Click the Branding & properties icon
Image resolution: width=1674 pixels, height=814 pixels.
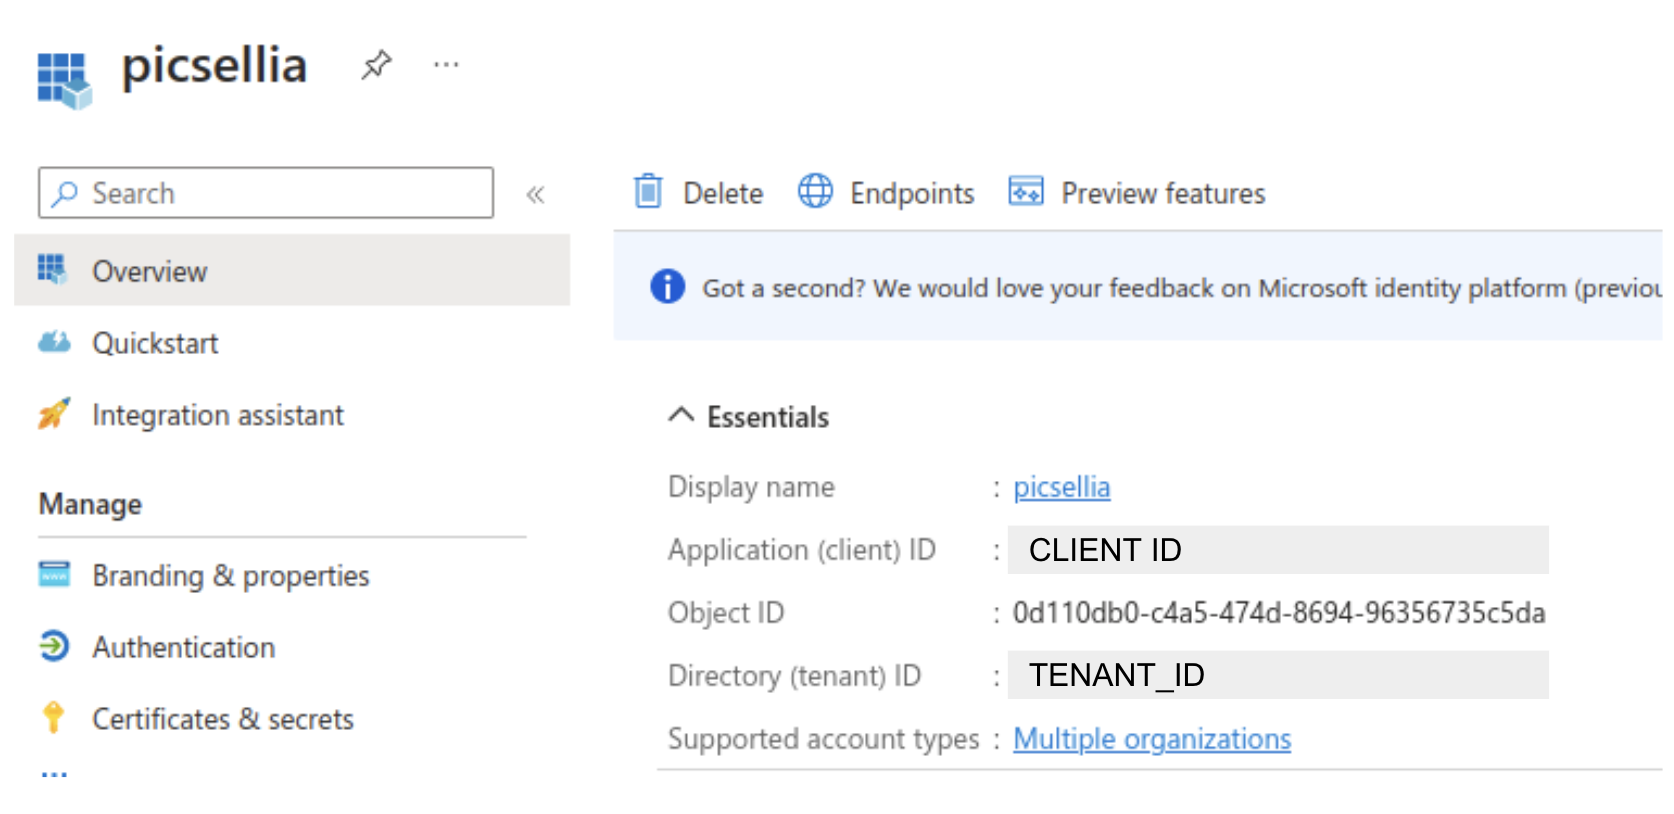54,574
